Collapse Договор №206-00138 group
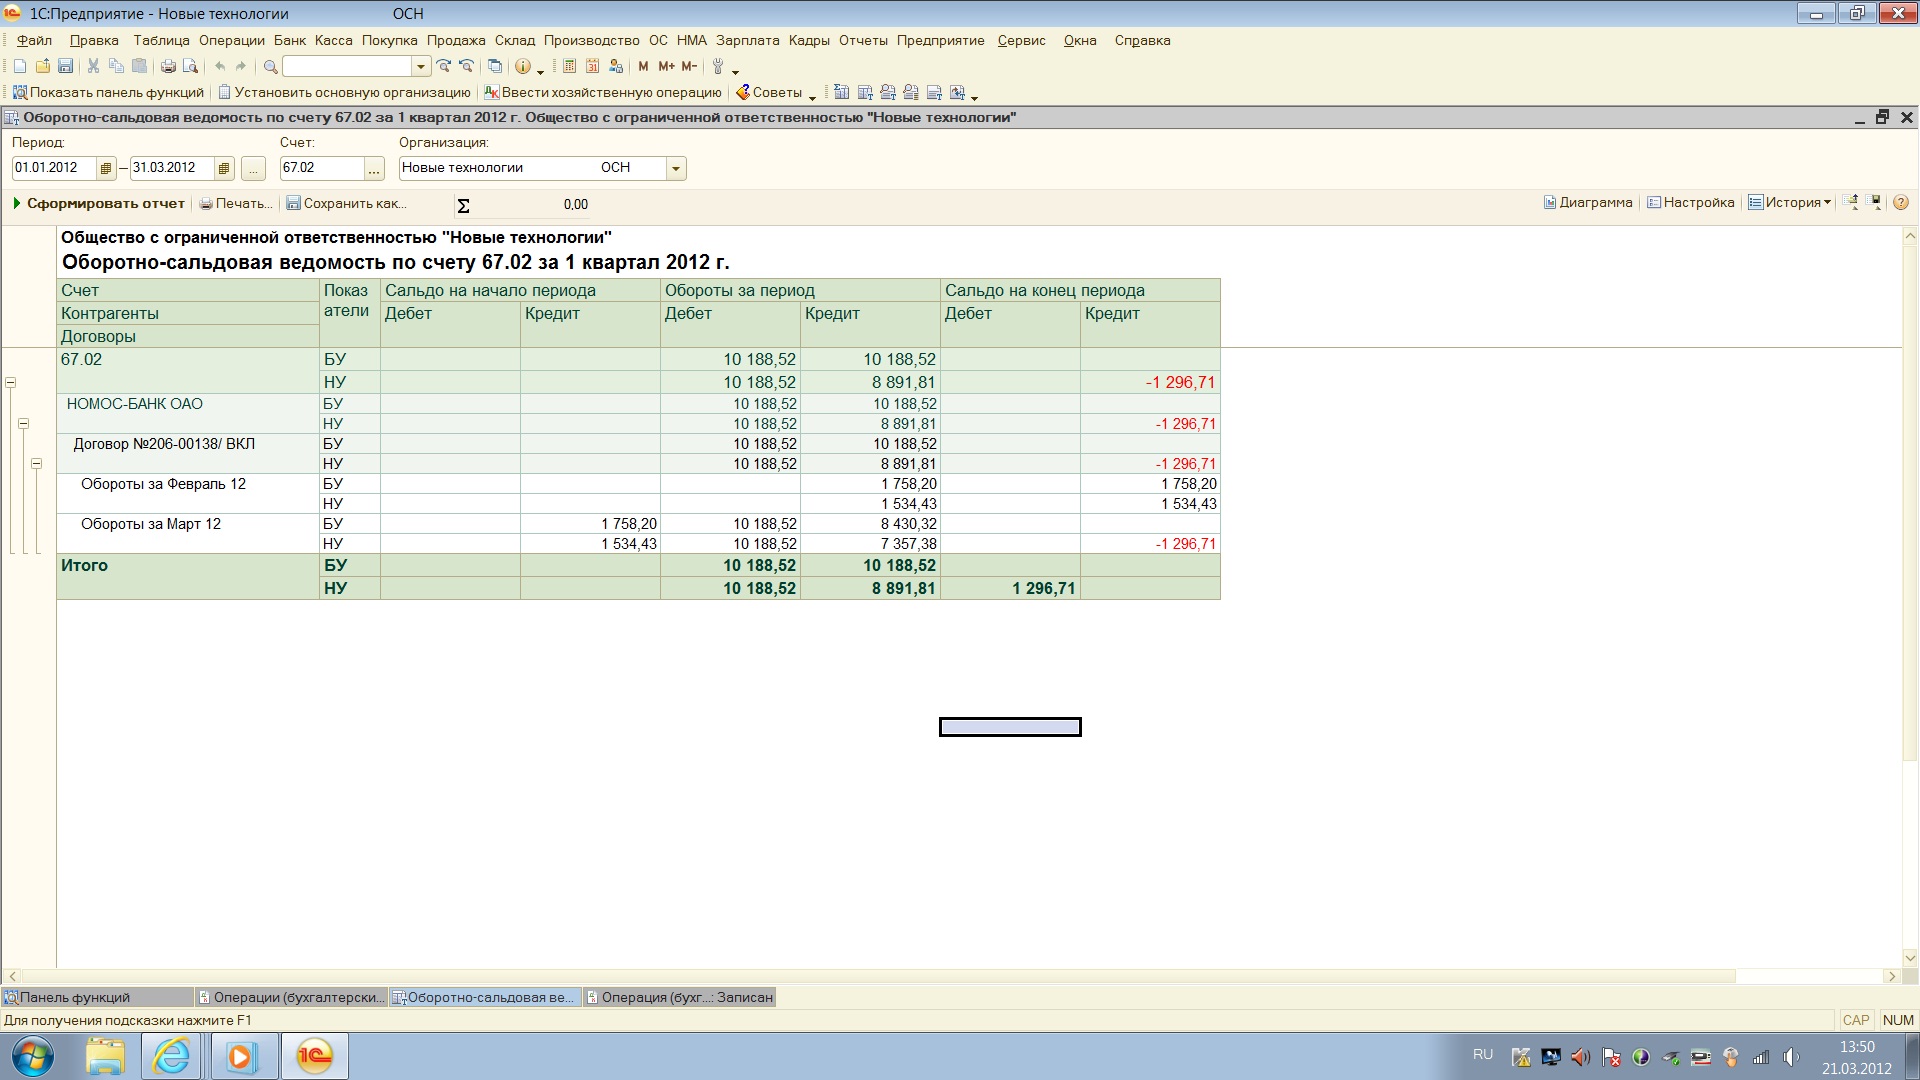The image size is (1920, 1080). pos(37,464)
